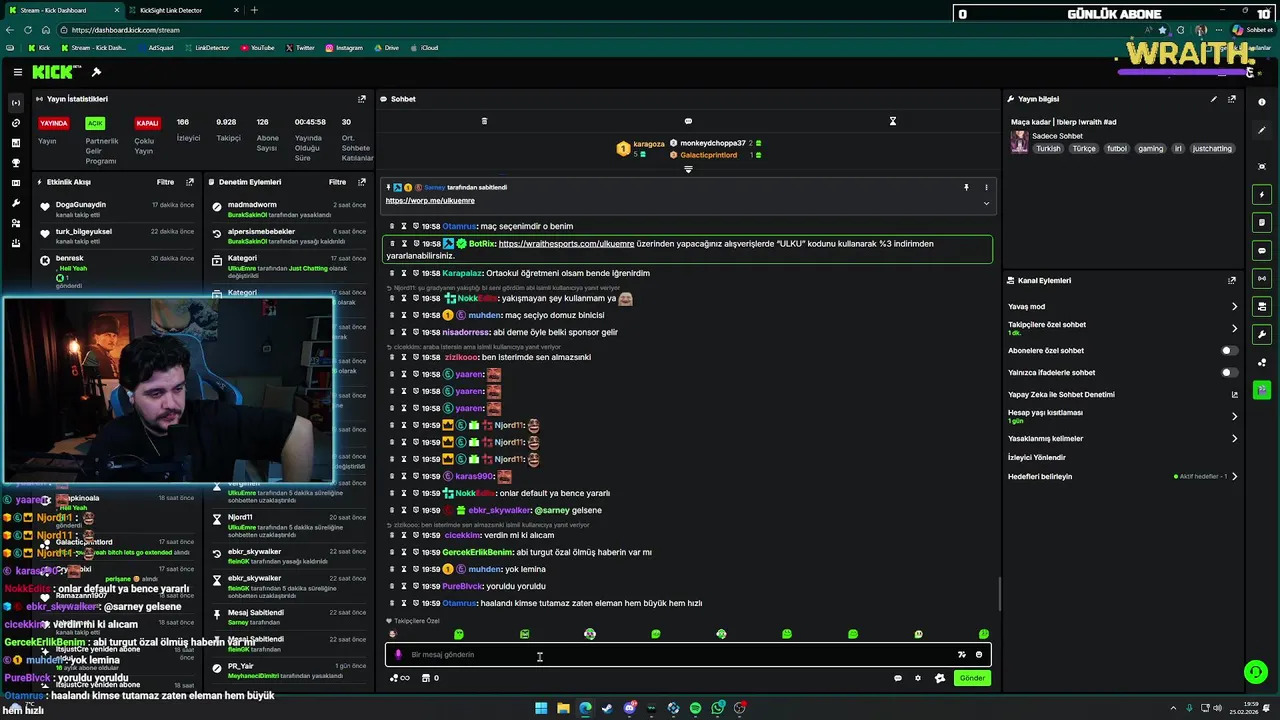1280x720 pixels.
Task: Open wraithesports.com link in BotRix message
Action: tap(566, 244)
